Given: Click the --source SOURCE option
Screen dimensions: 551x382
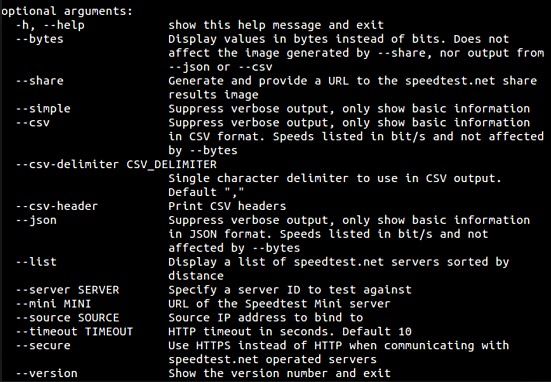Looking at the screenshot, I should tap(67, 318).
